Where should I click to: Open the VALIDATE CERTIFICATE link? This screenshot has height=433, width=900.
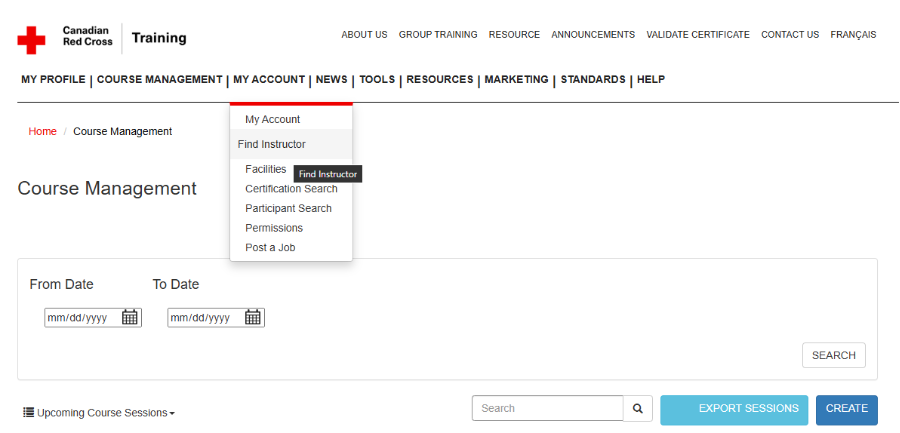coord(697,35)
